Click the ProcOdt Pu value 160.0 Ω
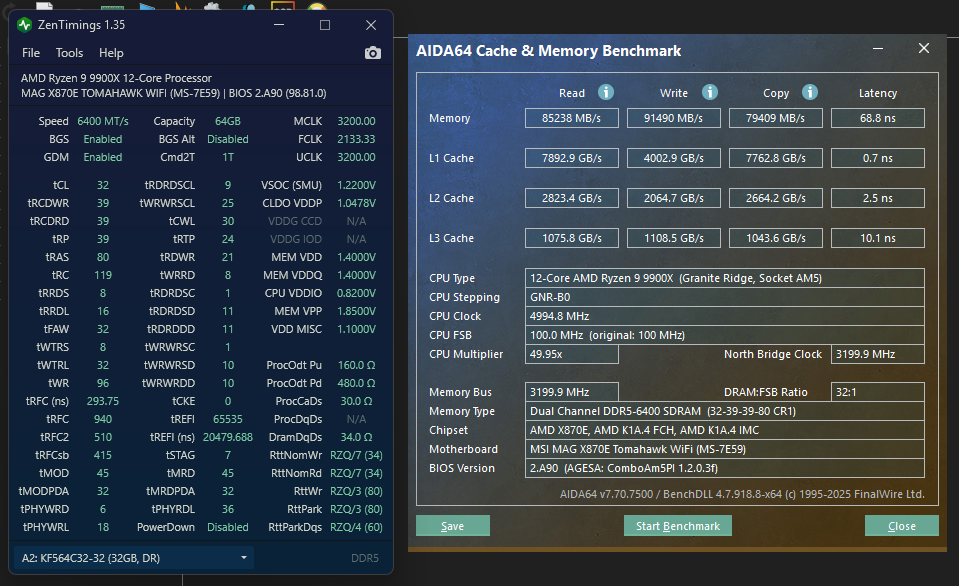Image resolution: width=959 pixels, height=586 pixels. click(357, 365)
